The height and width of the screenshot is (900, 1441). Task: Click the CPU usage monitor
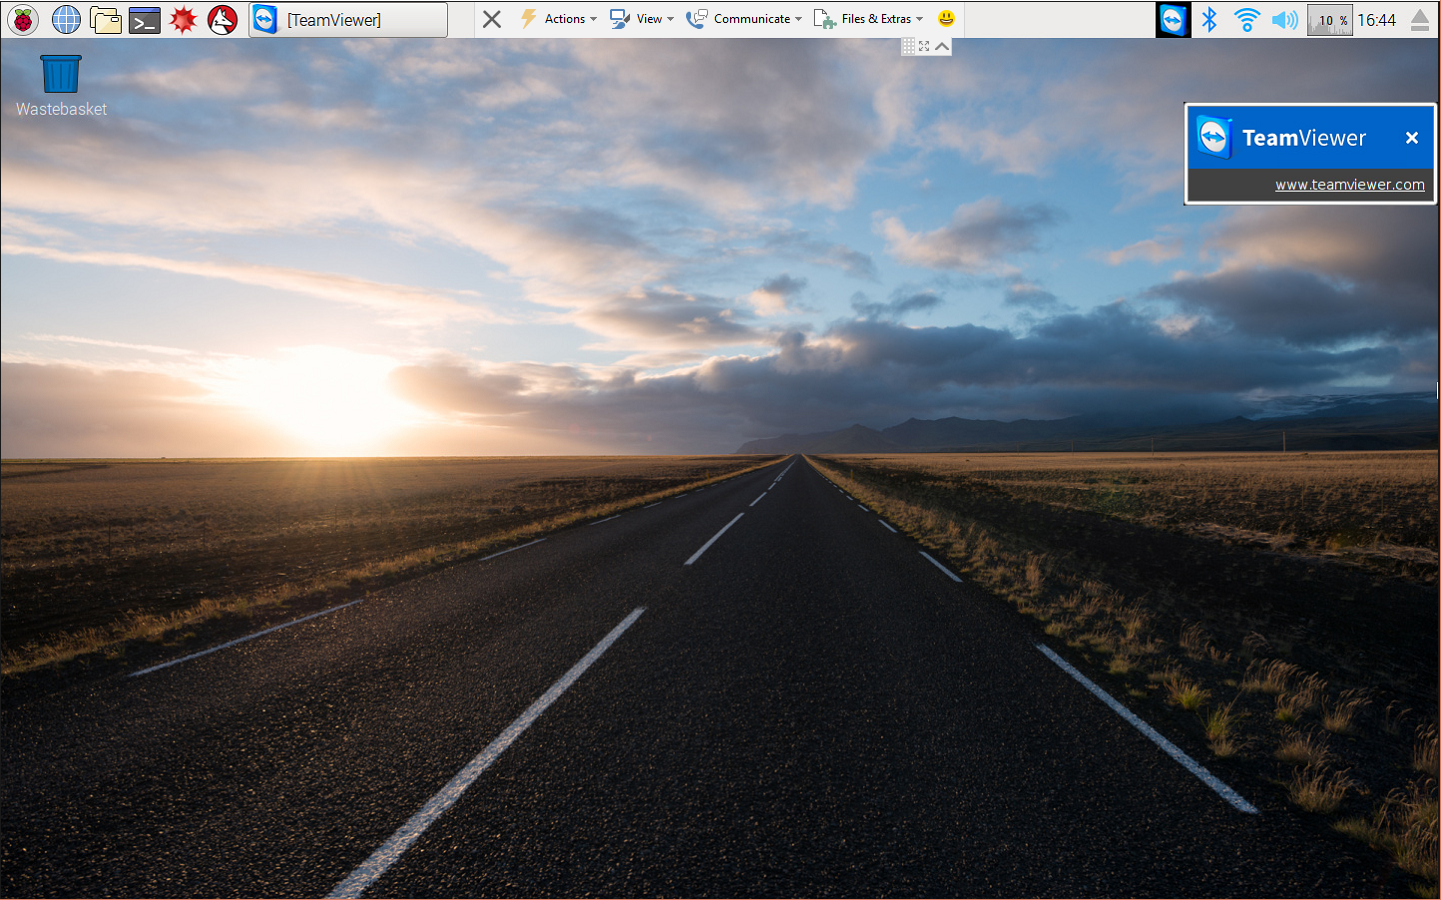pyautogui.click(x=1329, y=20)
